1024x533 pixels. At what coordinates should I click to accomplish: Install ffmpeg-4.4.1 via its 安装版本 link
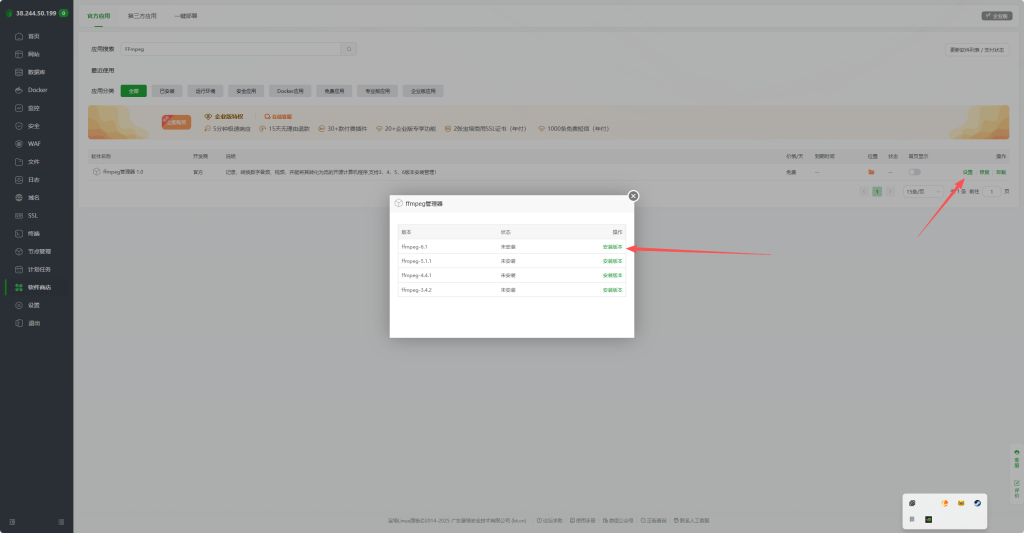click(x=612, y=275)
